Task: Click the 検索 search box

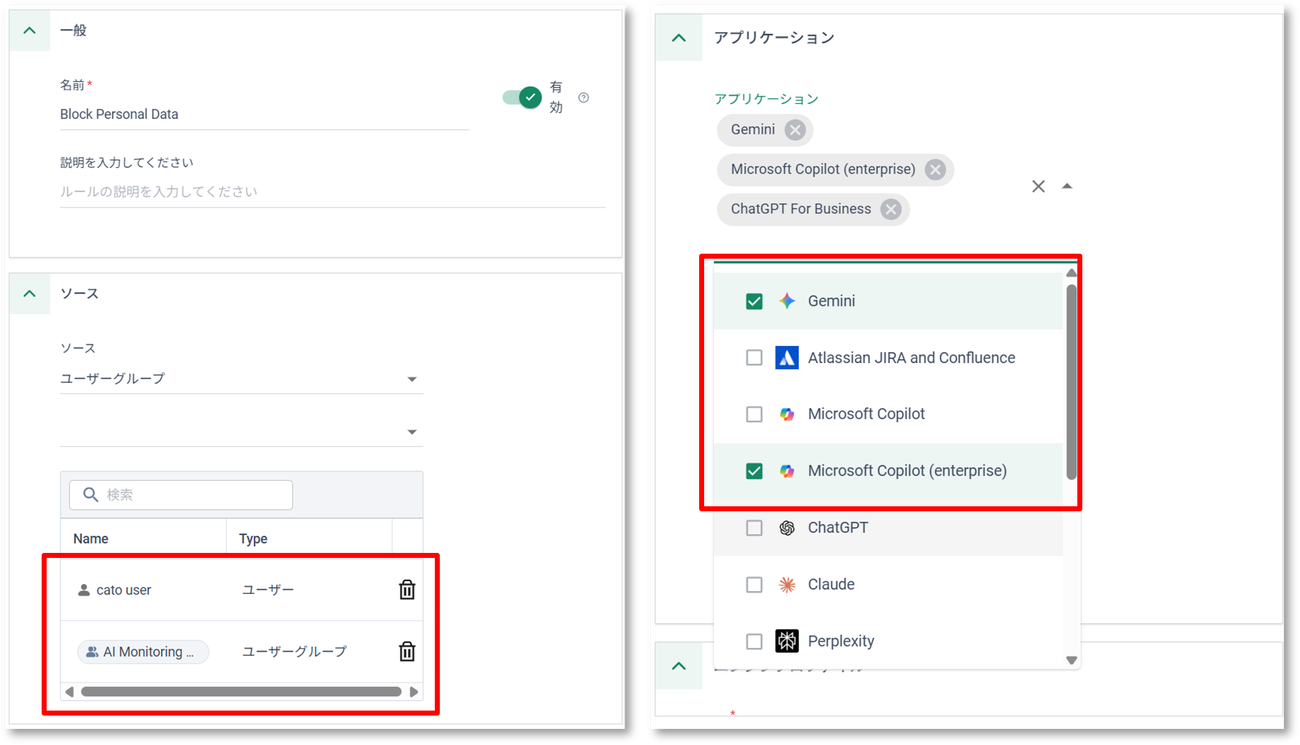Action: [x=181, y=495]
